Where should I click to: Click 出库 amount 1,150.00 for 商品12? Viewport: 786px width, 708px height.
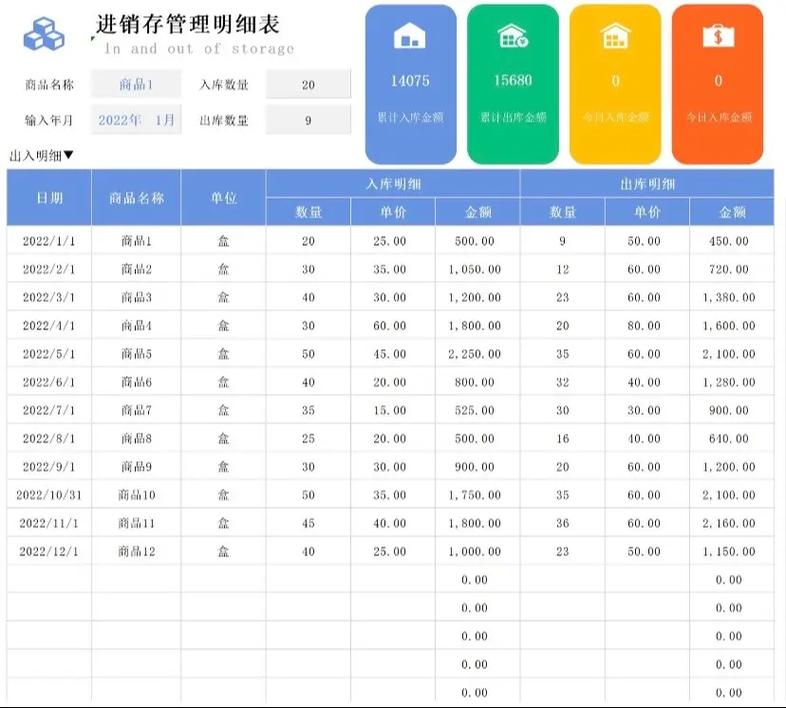point(732,551)
